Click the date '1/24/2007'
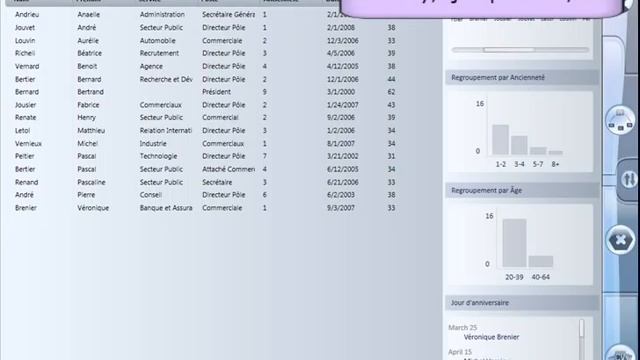Viewport: 640px width, 360px height. tap(342, 105)
